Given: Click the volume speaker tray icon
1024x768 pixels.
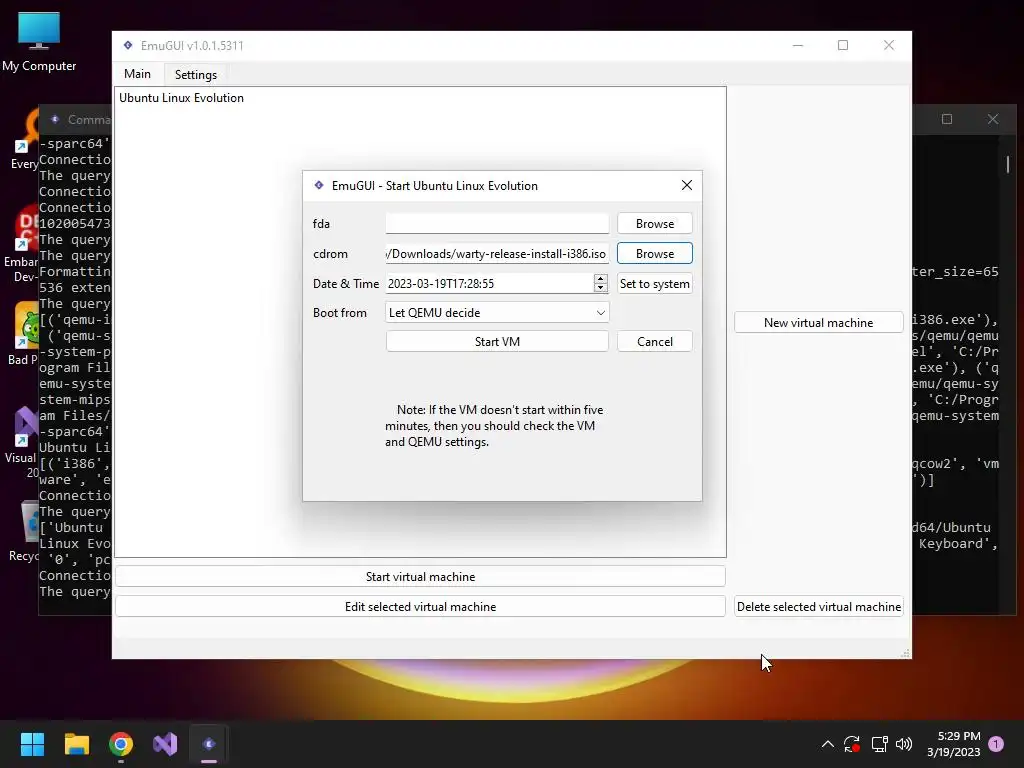Looking at the screenshot, I should pos(904,744).
